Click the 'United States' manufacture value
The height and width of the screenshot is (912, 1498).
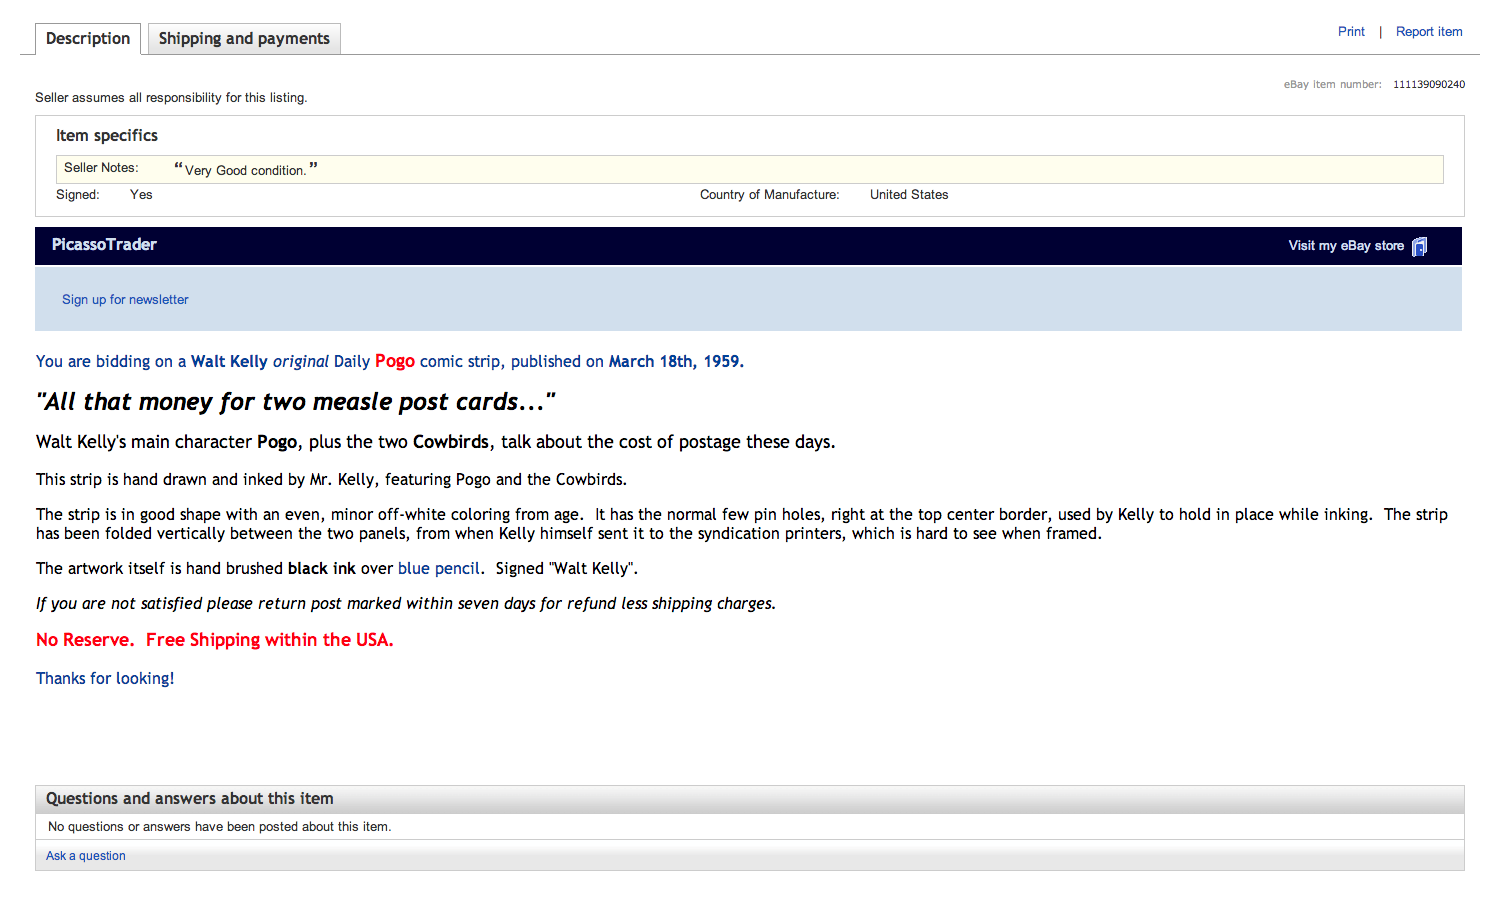coord(909,195)
